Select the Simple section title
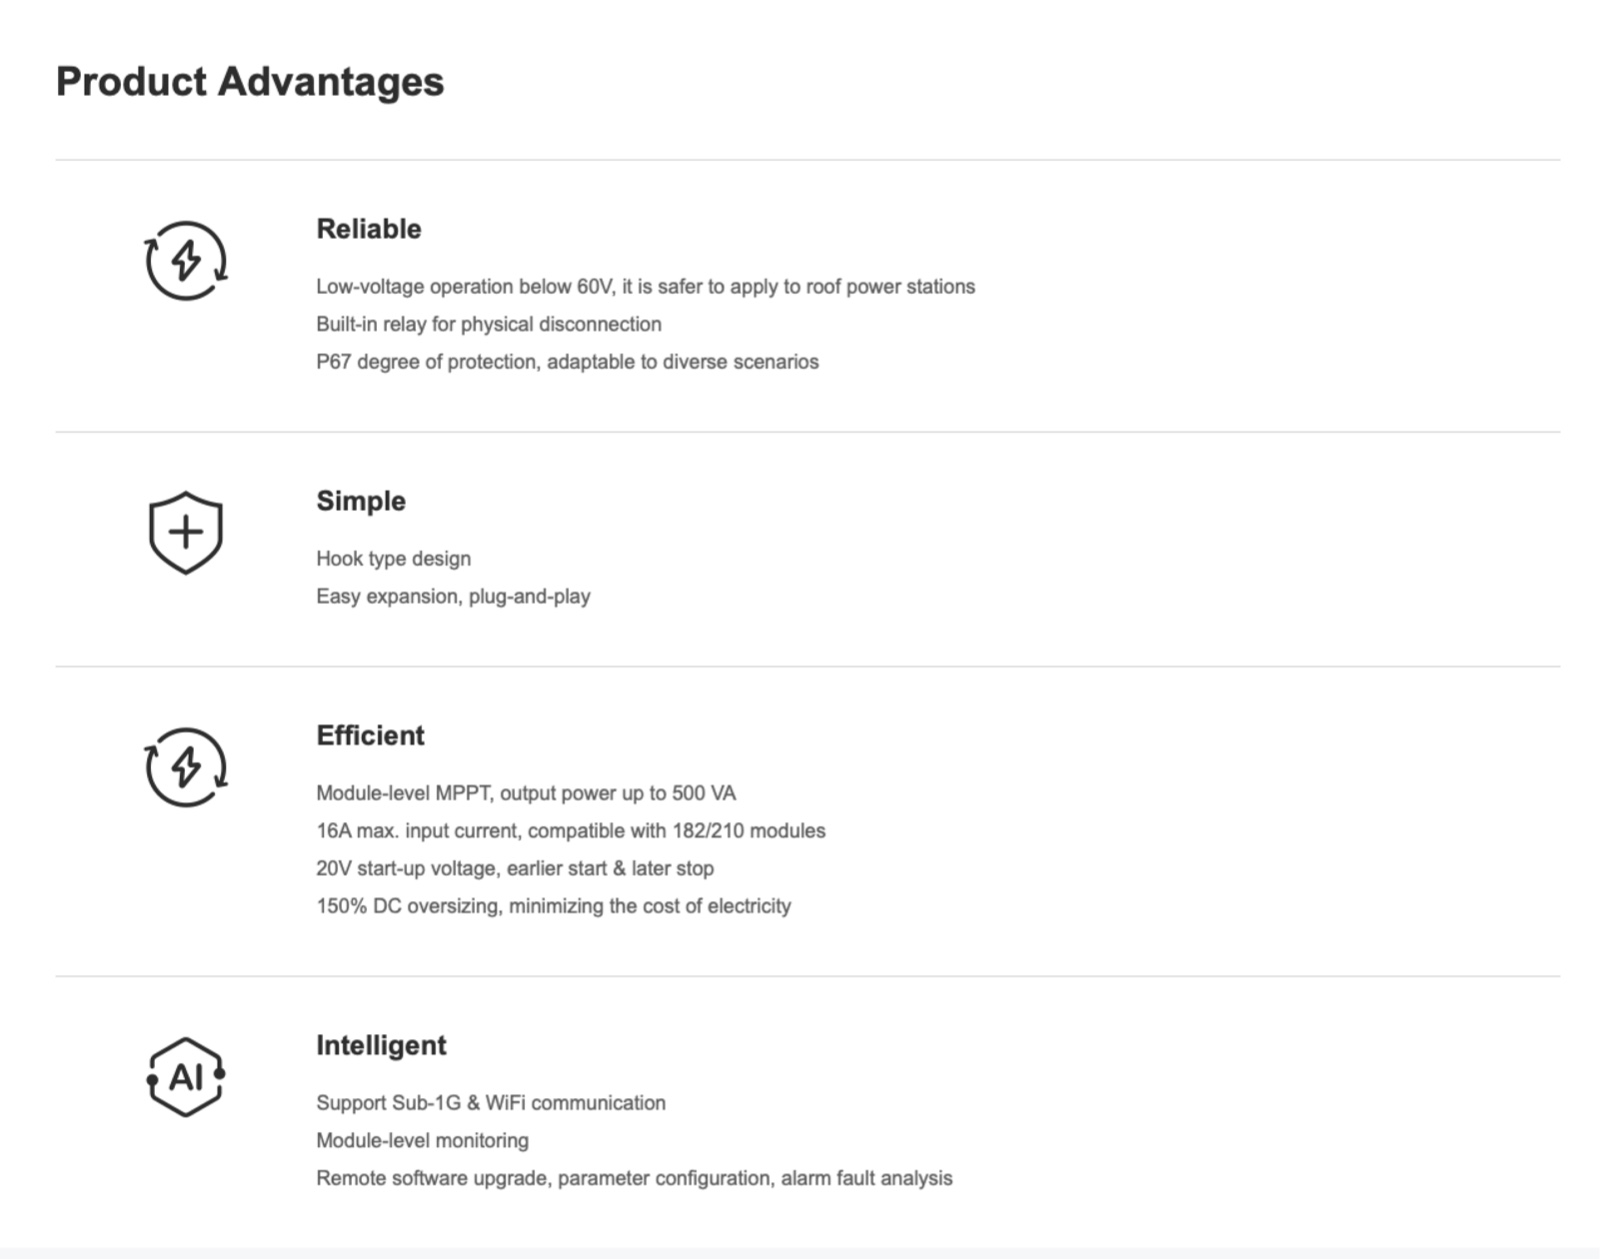This screenshot has height=1259, width=1600. [x=361, y=501]
